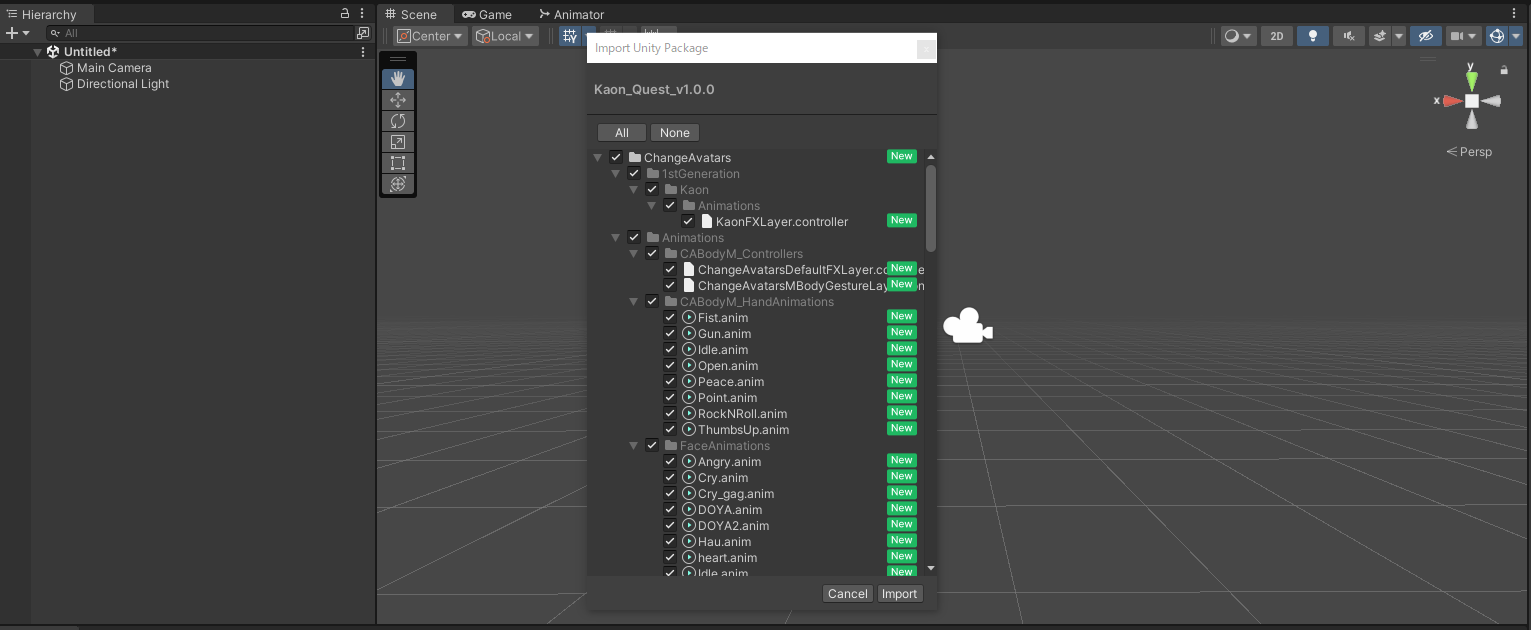Uncheck KaonFXLayer.controller checkbox
The image size is (1531, 630).
688,222
